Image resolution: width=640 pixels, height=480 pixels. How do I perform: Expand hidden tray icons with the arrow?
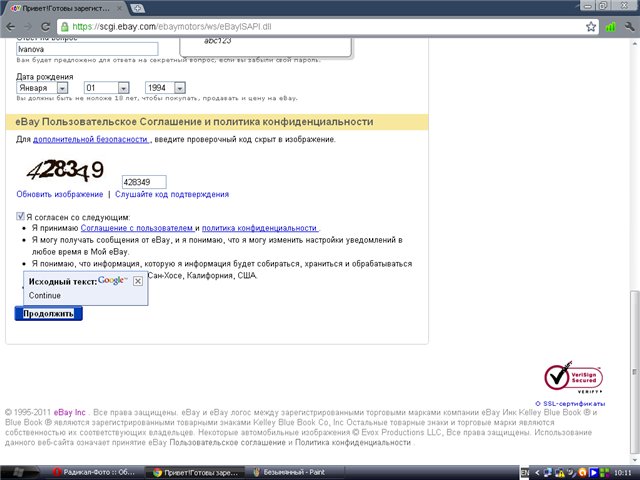(x=537, y=473)
